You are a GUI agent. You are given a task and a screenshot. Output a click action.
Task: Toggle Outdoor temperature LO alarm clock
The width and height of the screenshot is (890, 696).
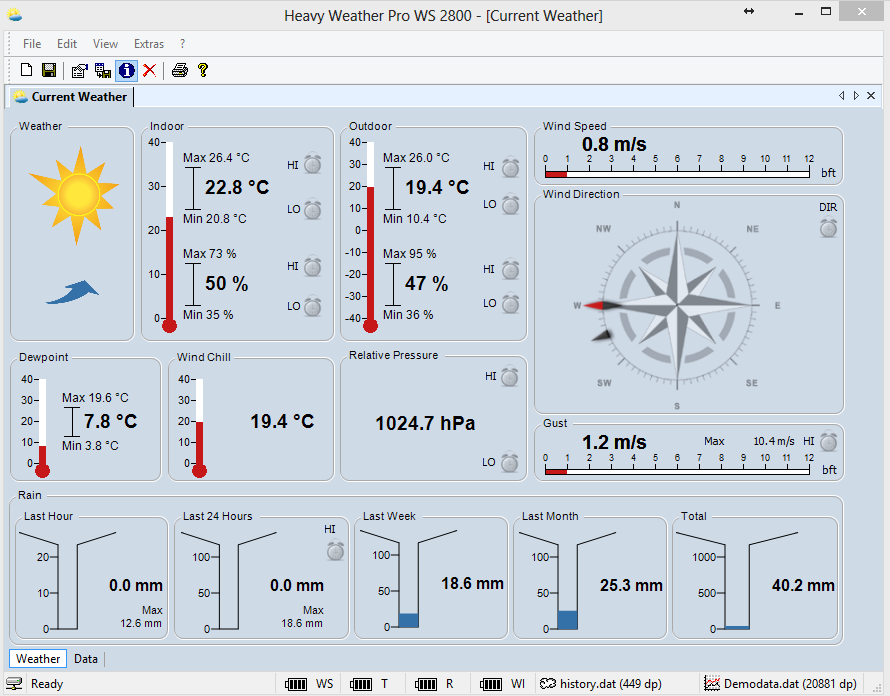pos(510,204)
